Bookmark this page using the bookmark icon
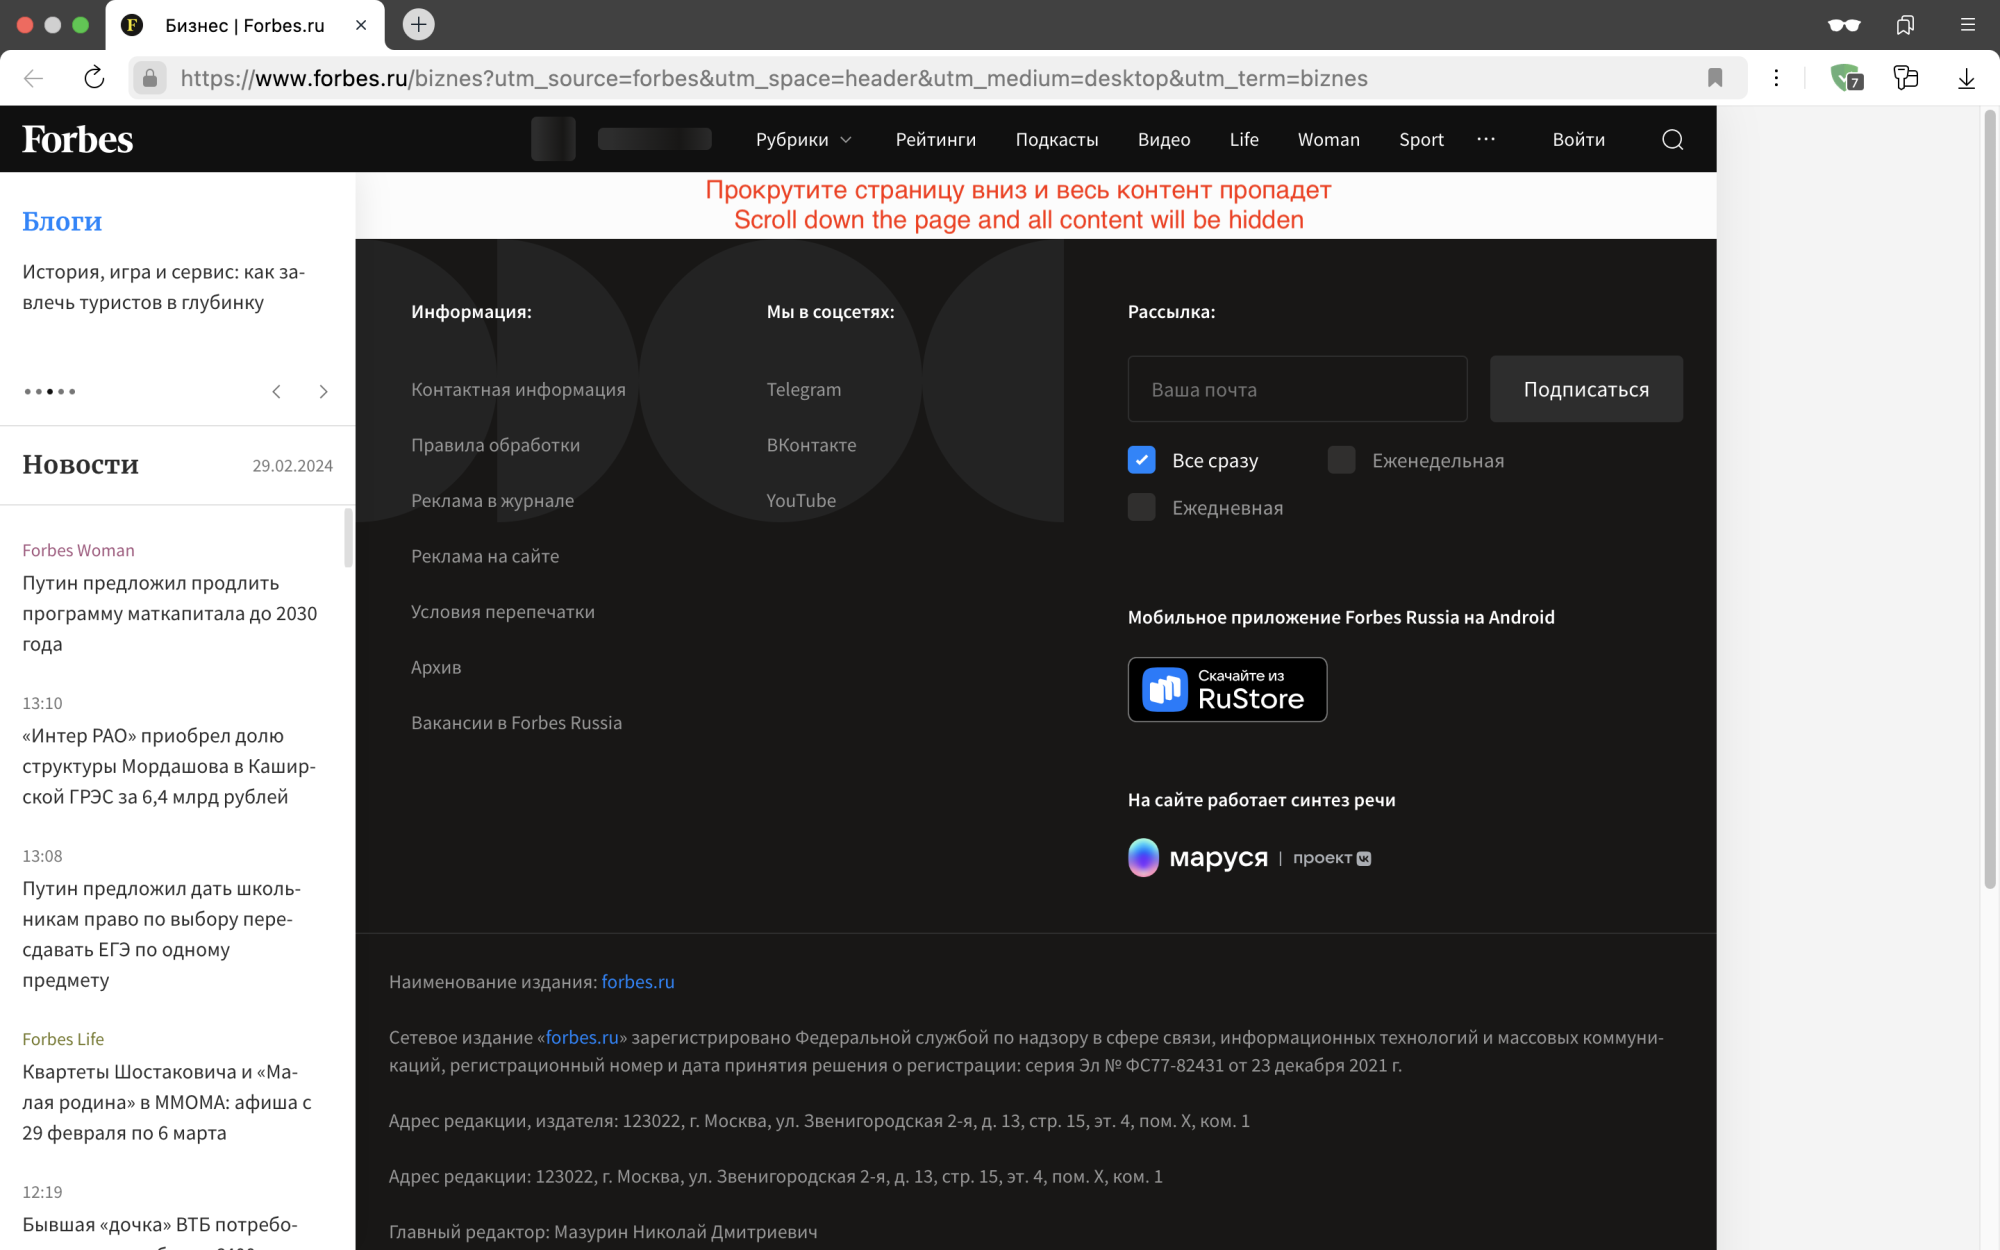The width and height of the screenshot is (2000, 1250). (x=1715, y=78)
